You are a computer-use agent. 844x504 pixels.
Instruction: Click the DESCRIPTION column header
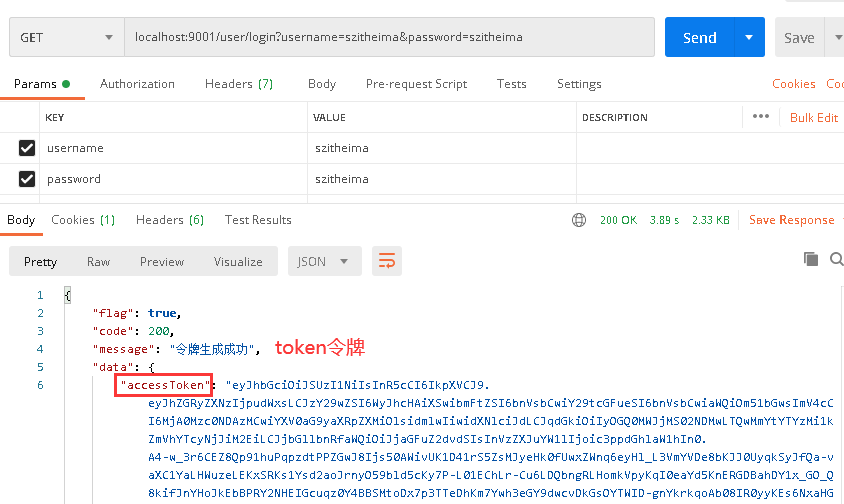pyautogui.click(x=615, y=117)
